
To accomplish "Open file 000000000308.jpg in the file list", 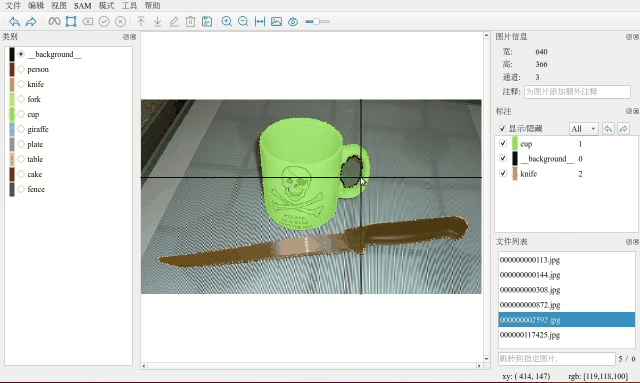I will (567, 290).
